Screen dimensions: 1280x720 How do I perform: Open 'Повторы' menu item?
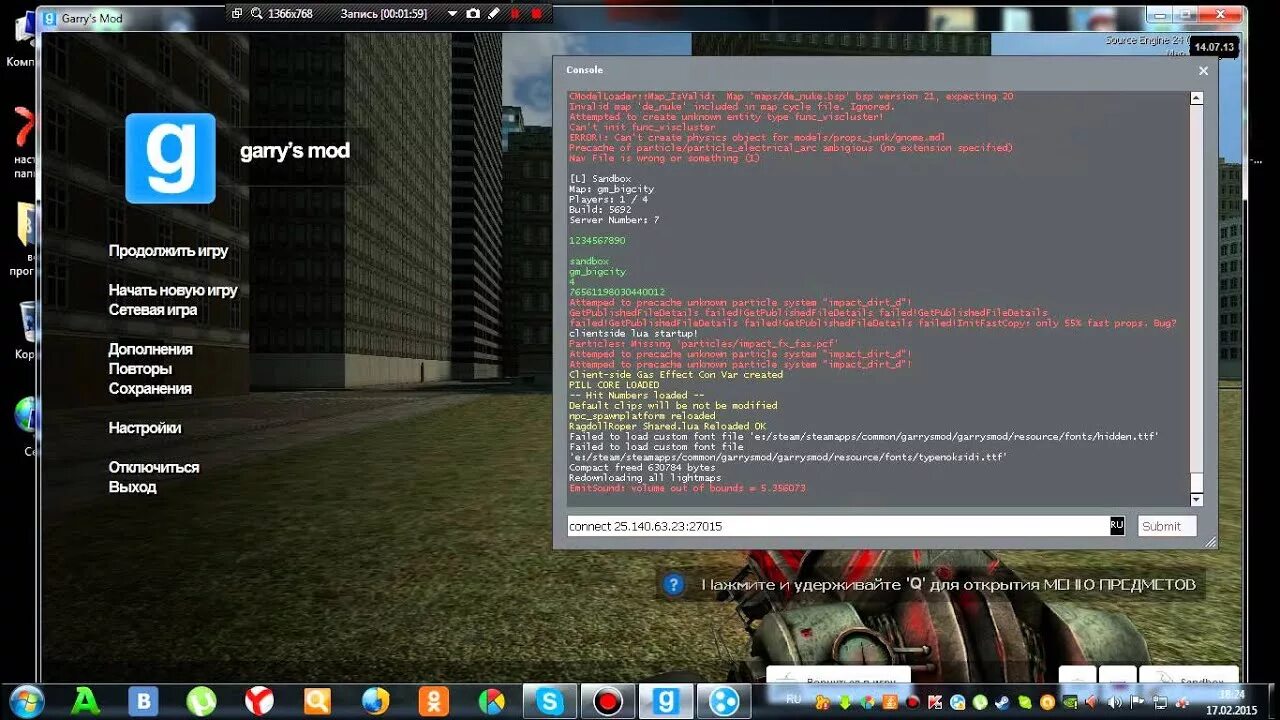coord(141,368)
